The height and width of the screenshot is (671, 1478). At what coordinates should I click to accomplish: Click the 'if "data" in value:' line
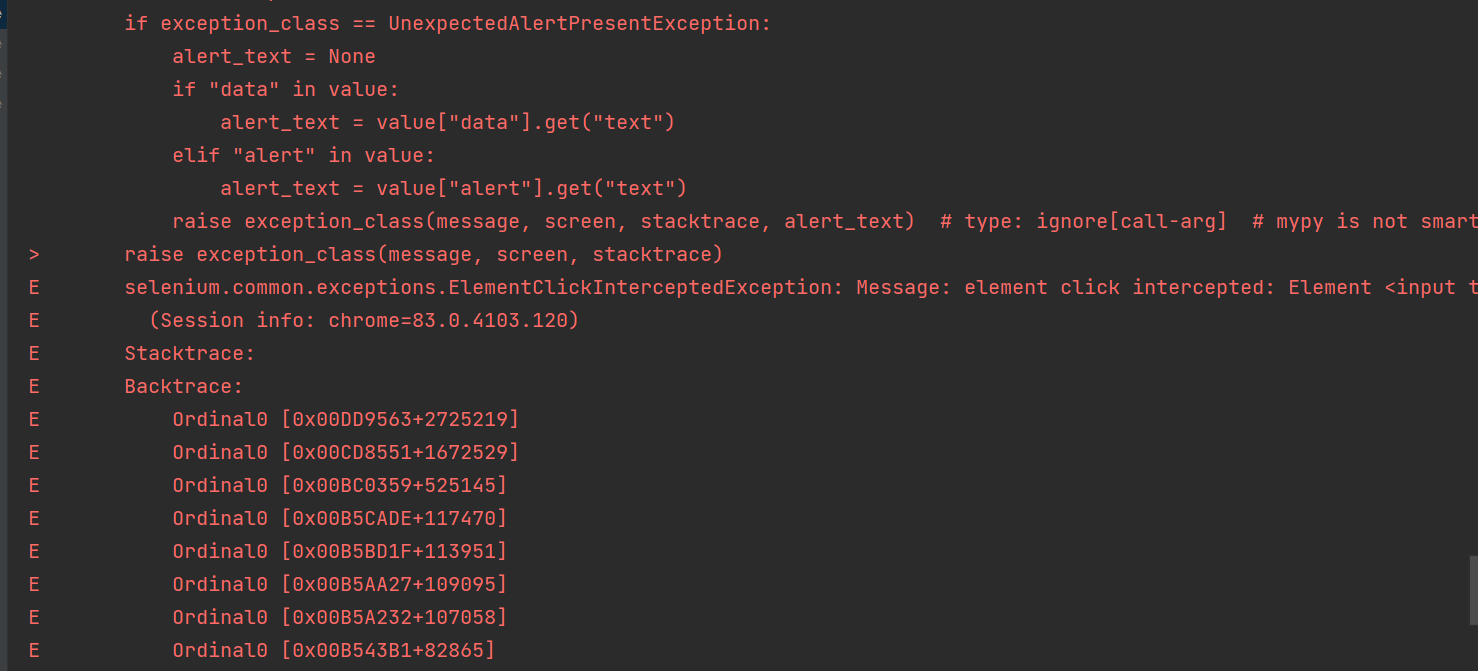pos(286,89)
